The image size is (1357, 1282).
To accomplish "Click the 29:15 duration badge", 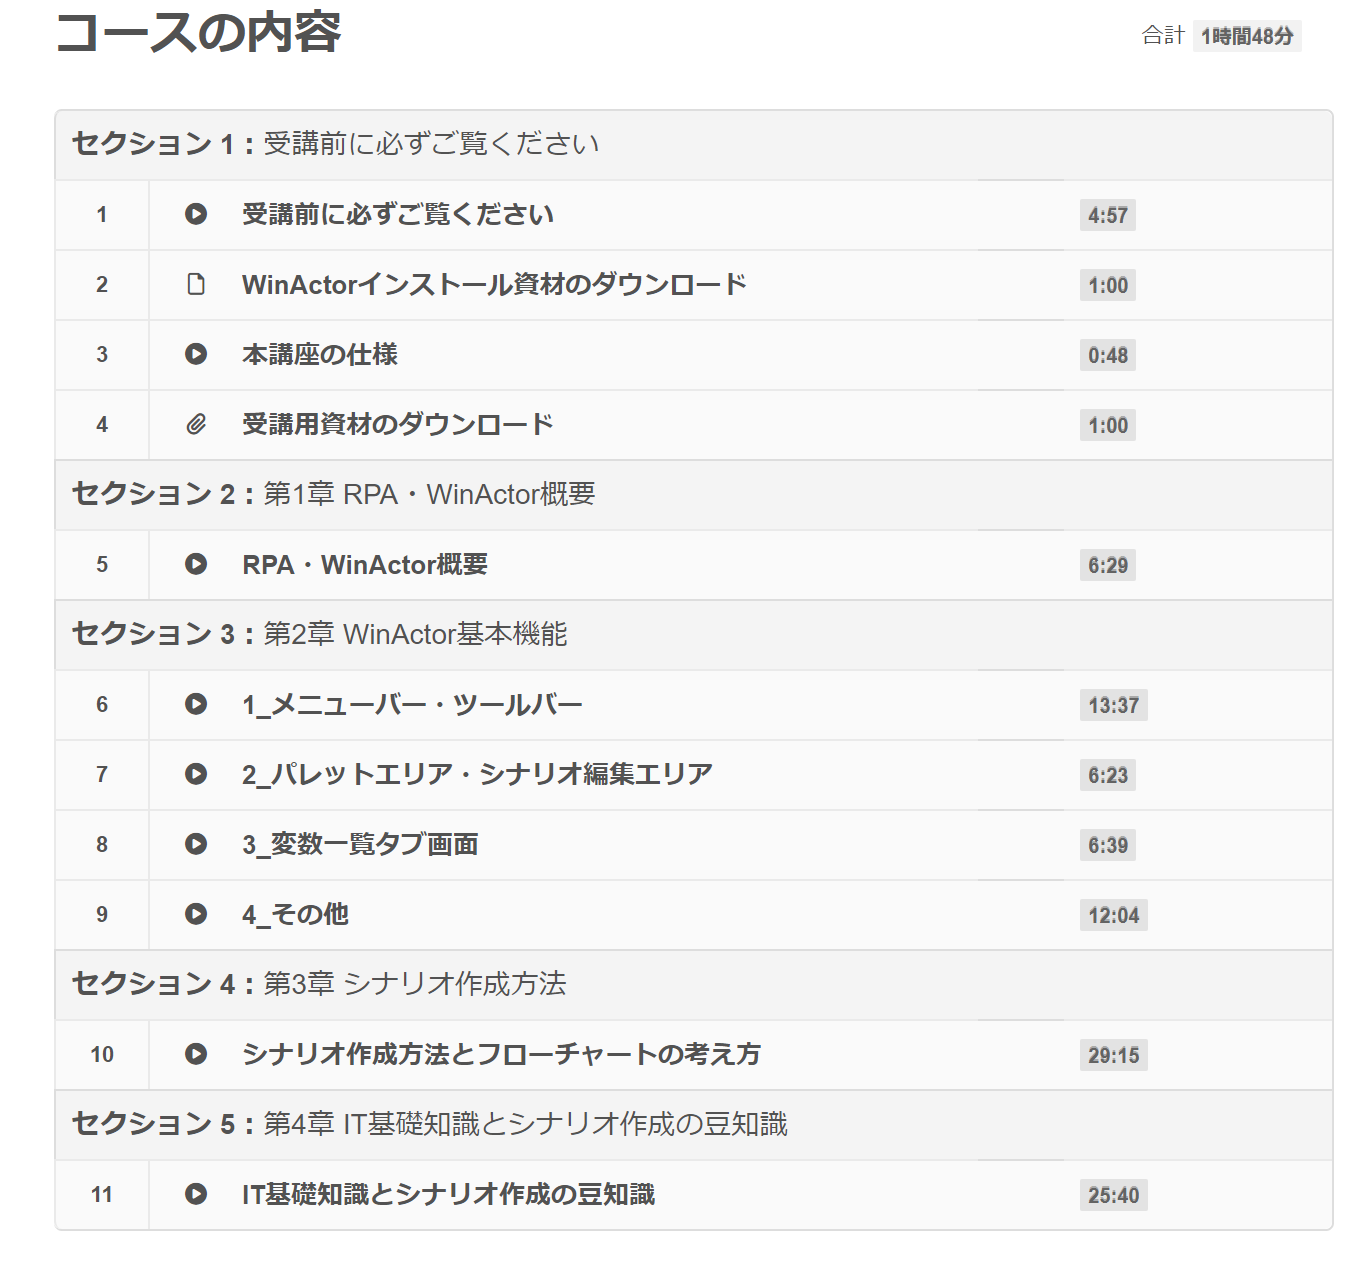I will tap(1115, 1054).
